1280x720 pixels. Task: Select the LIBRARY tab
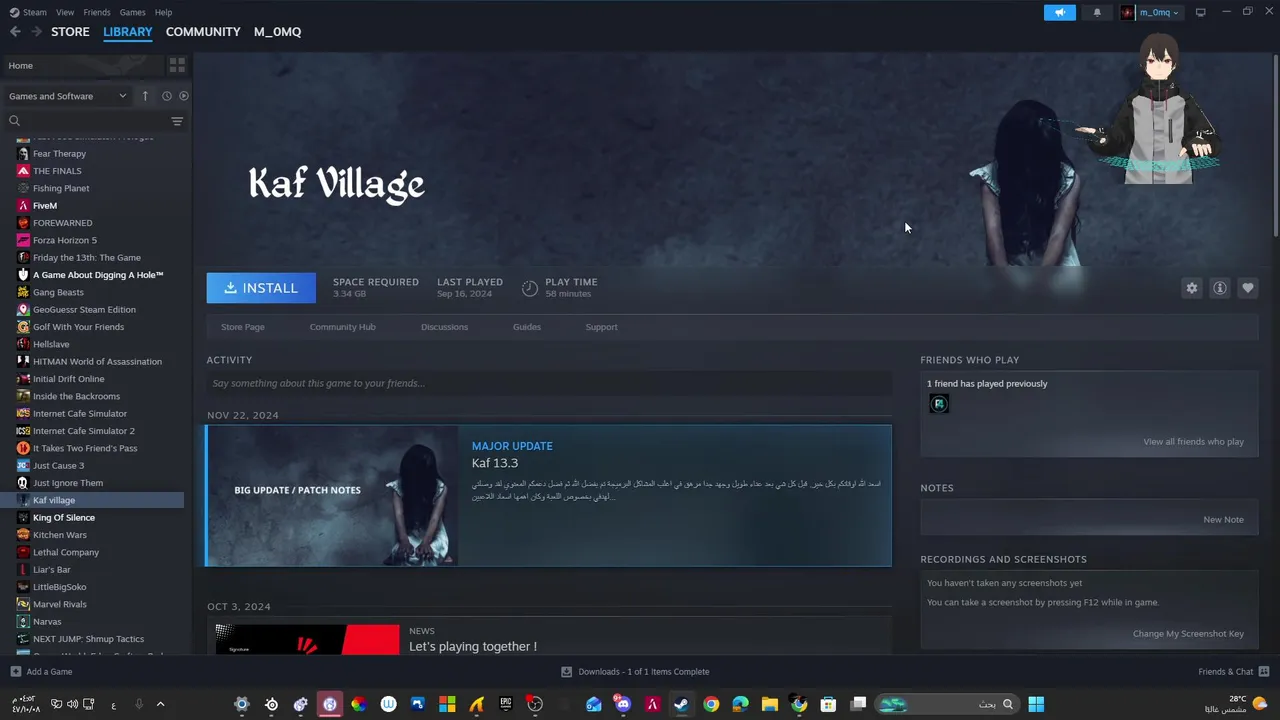128,32
